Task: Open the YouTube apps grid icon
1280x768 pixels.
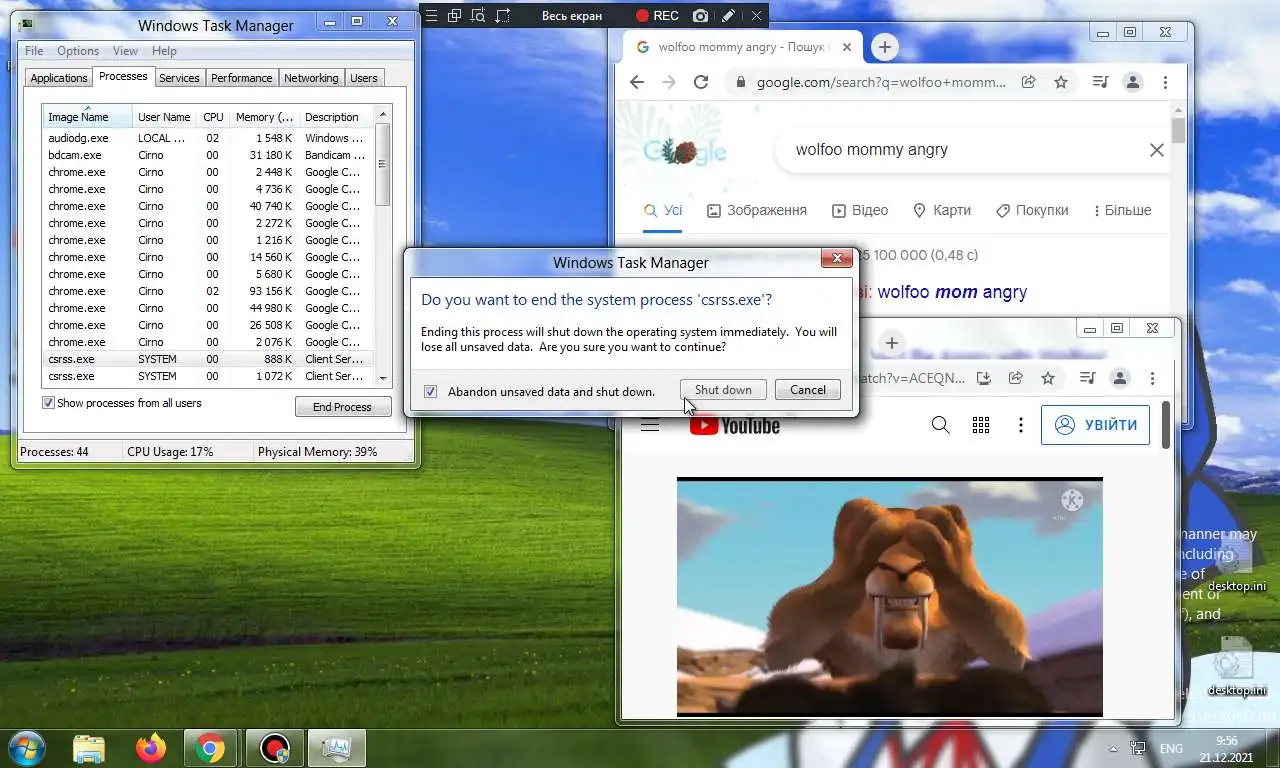Action: click(x=981, y=425)
